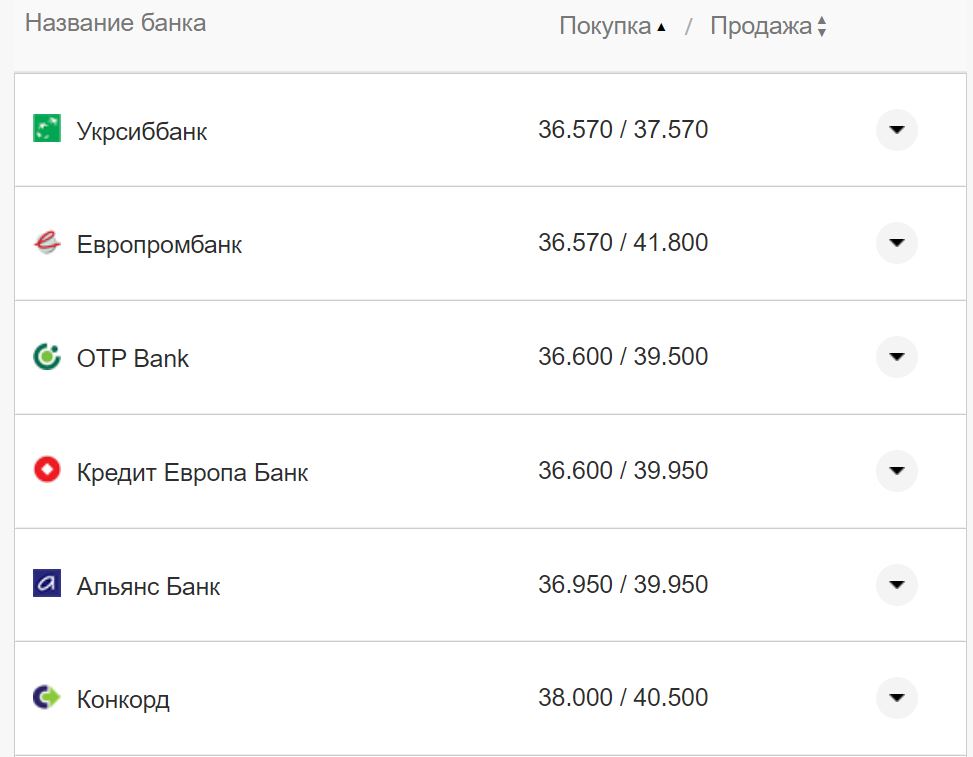Click the OTP Bank green logo icon
This screenshot has height=757, width=973.
[47, 357]
